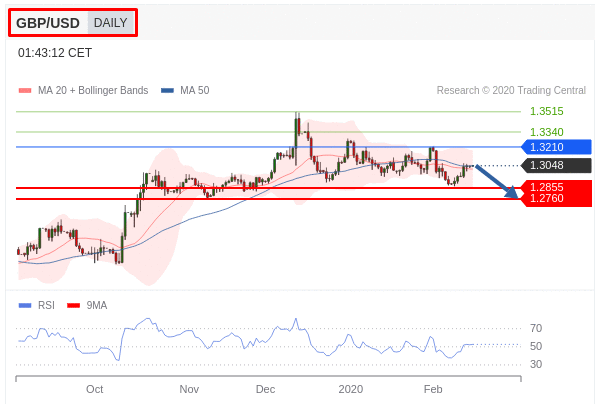
Task: Click the RSI legend label
Action: point(46,305)
